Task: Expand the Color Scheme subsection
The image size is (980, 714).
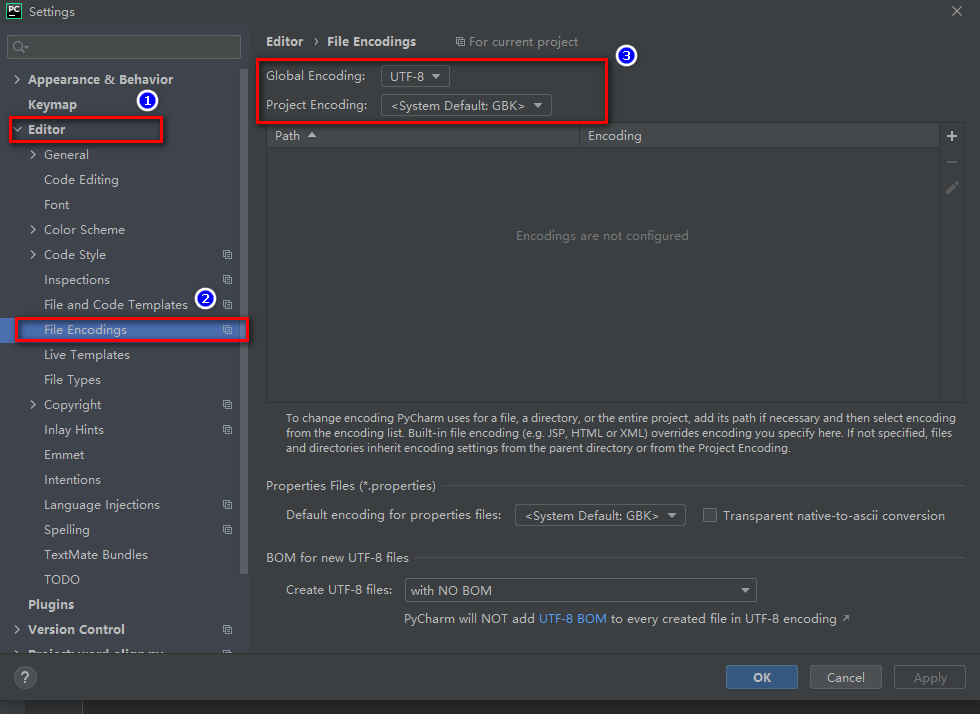Action: (33, 229)
